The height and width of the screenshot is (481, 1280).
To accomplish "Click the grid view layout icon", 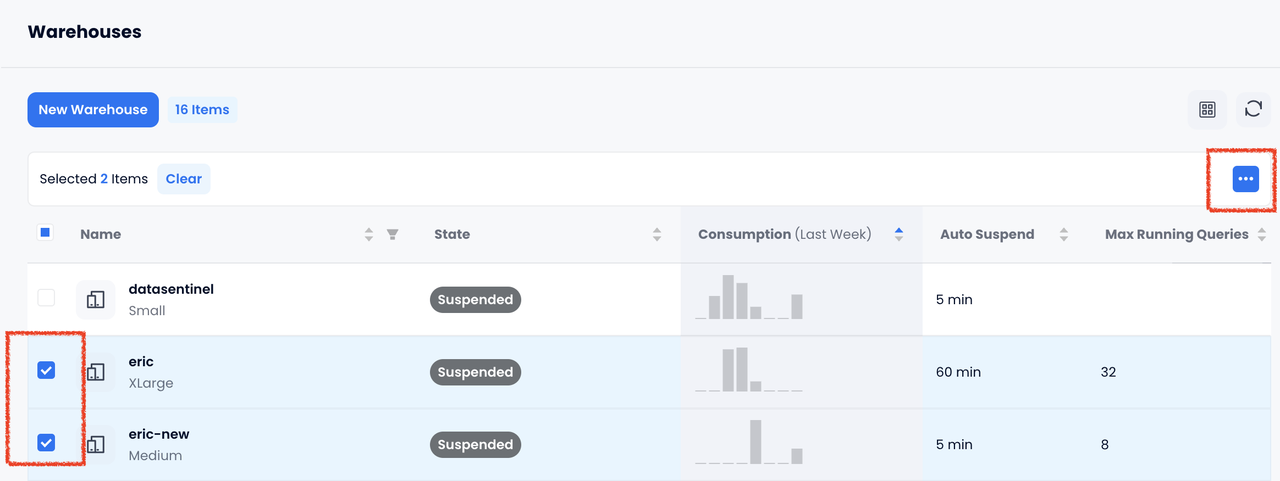I will pyautogui.click(x=1207, y=110).
